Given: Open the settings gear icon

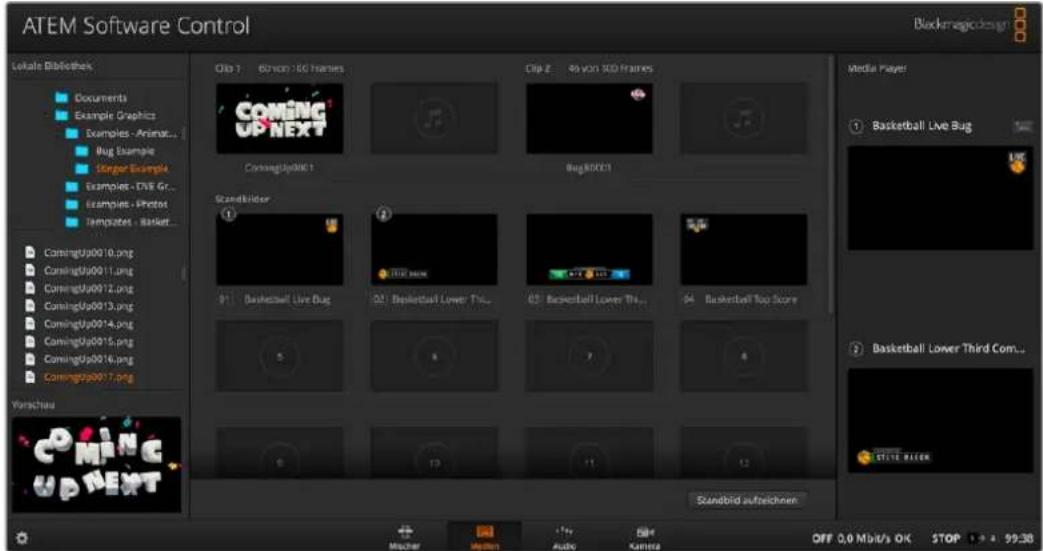Looking at the screenshot, I should click(21, 538).
